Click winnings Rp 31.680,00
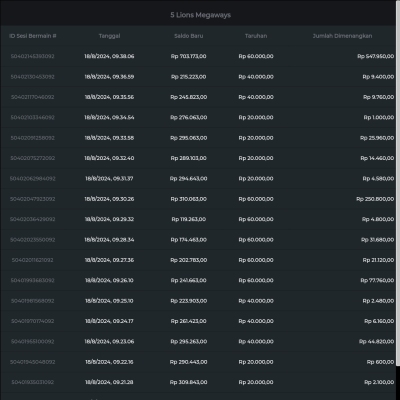 377,240
